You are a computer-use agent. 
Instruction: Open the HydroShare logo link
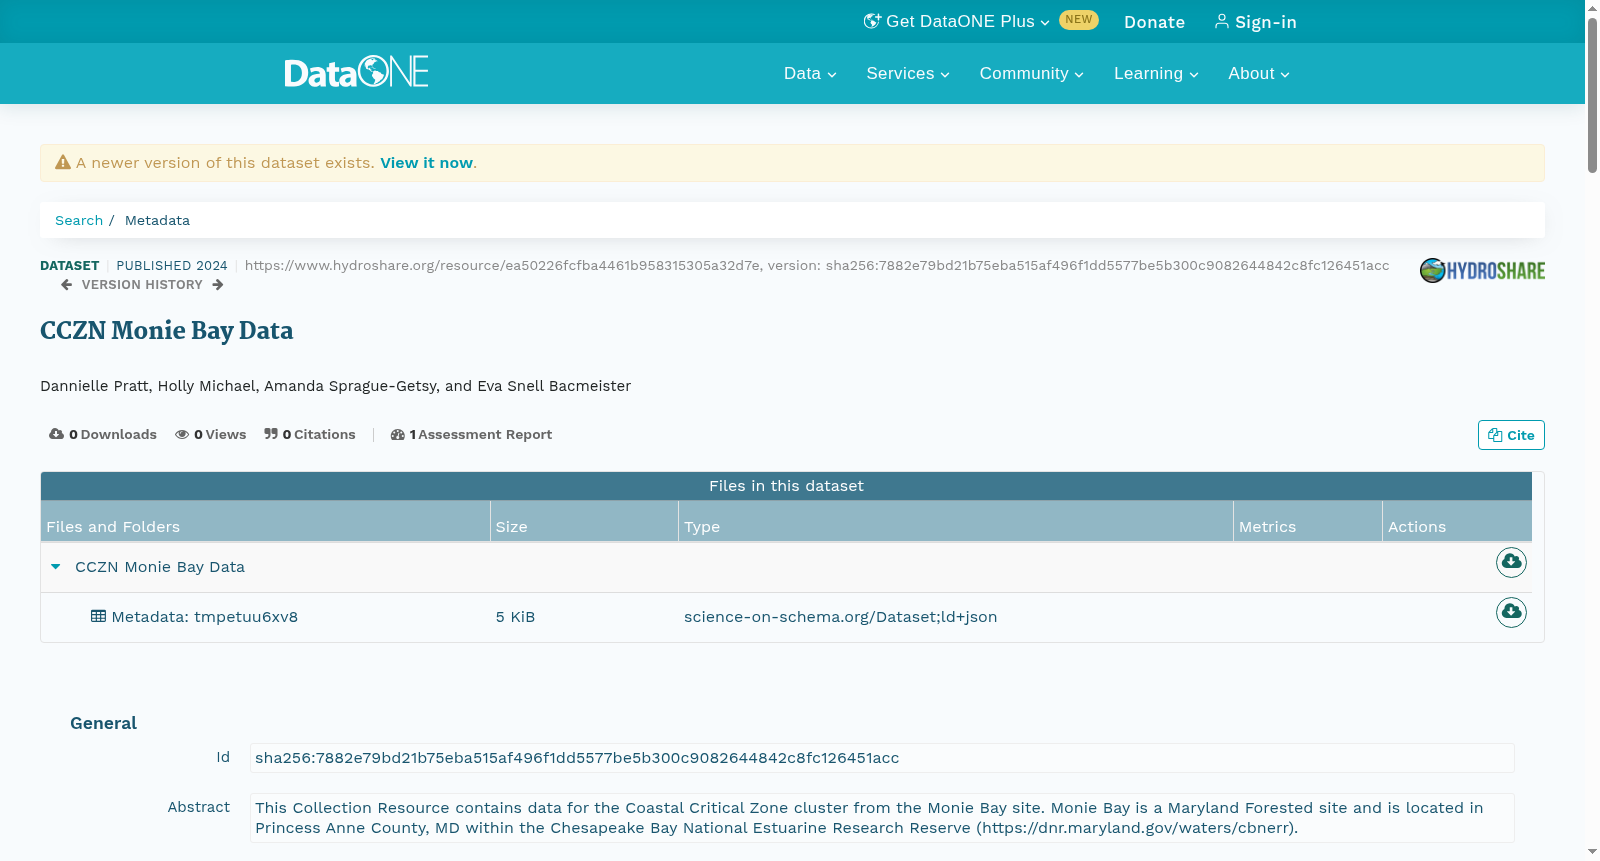[x=1482, y=270]
